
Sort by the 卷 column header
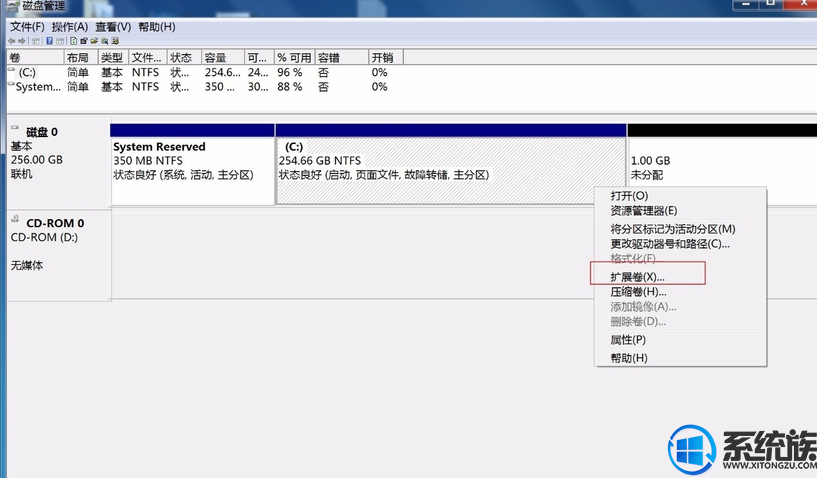point(35,57)
